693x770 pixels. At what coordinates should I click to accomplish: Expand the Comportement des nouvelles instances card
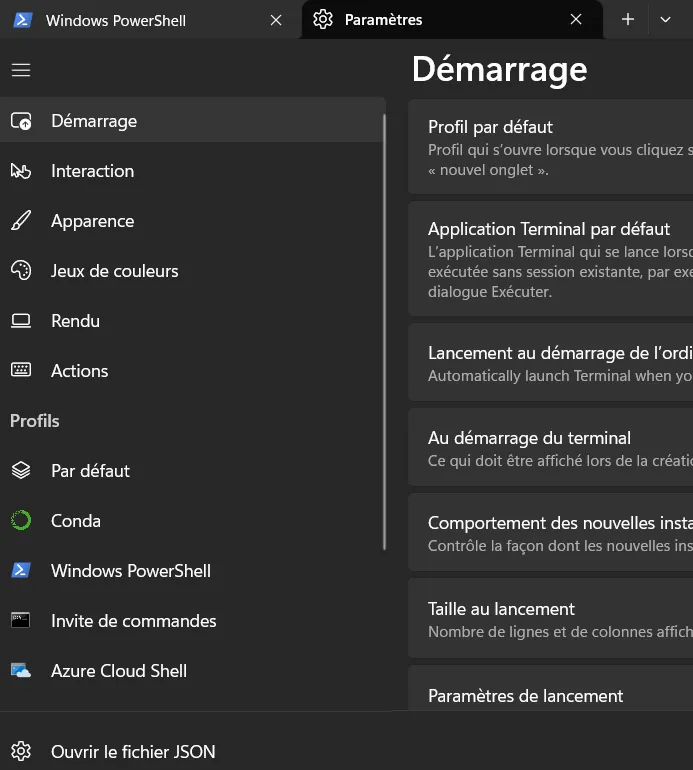pos(551,532)
